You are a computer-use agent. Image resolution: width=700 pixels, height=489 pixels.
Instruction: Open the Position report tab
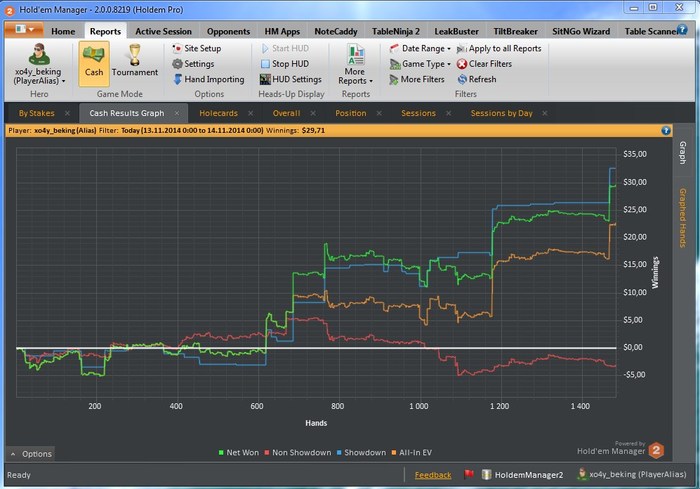coord(350,113)
